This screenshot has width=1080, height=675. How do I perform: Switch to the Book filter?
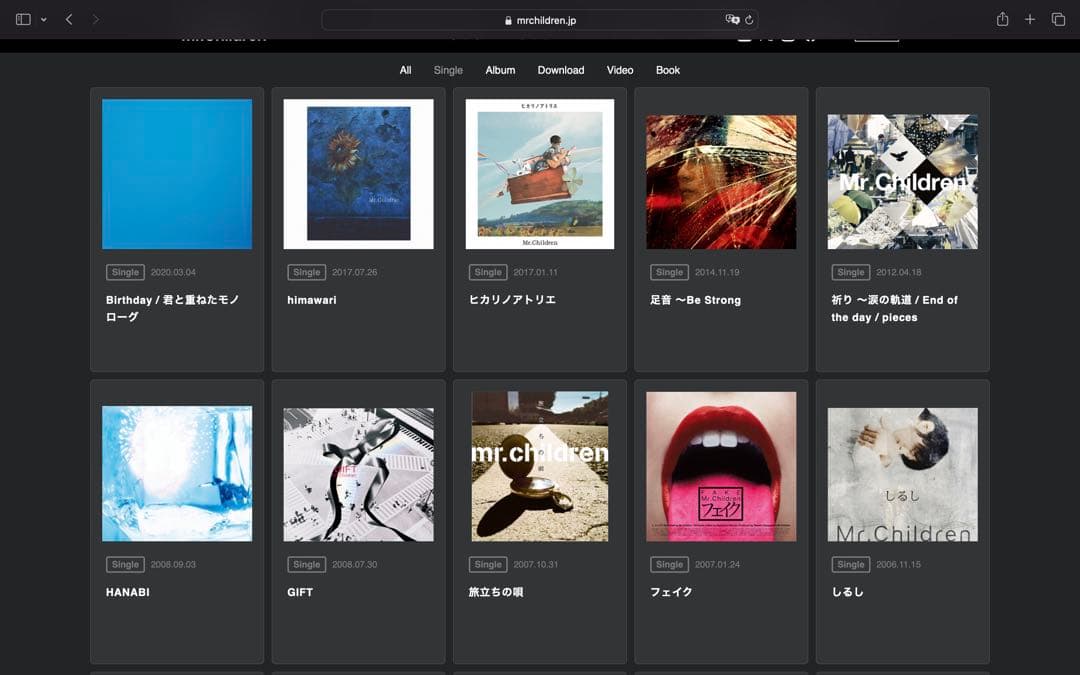[x=667, y=70]
